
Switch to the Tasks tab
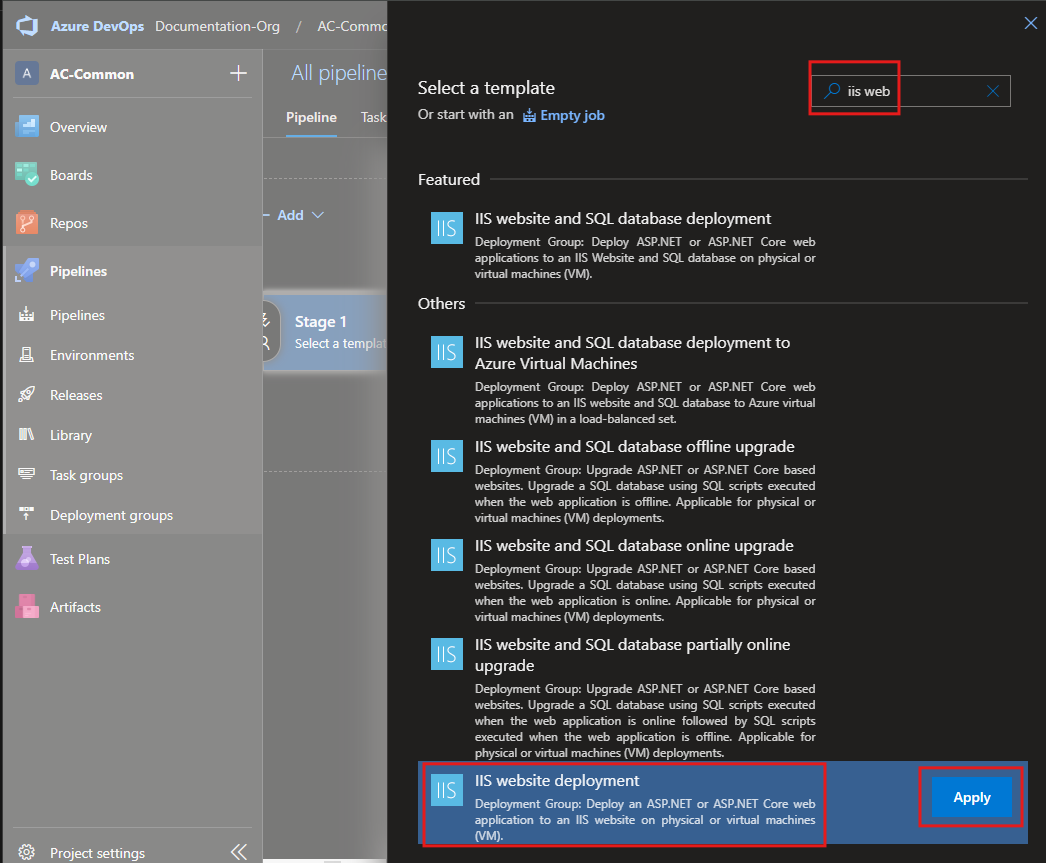374,117
